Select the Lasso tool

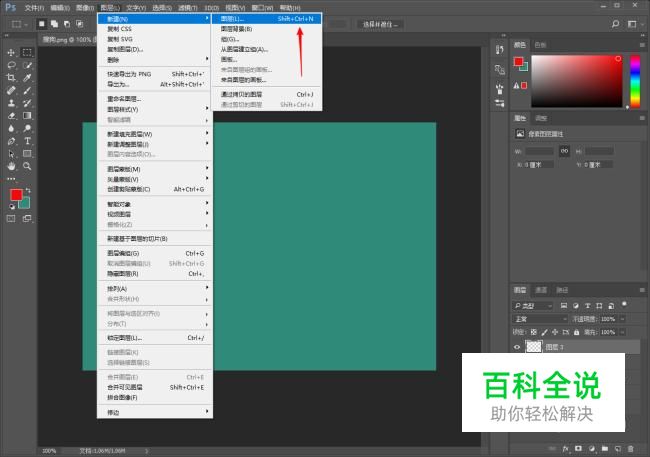coord(11,65)
